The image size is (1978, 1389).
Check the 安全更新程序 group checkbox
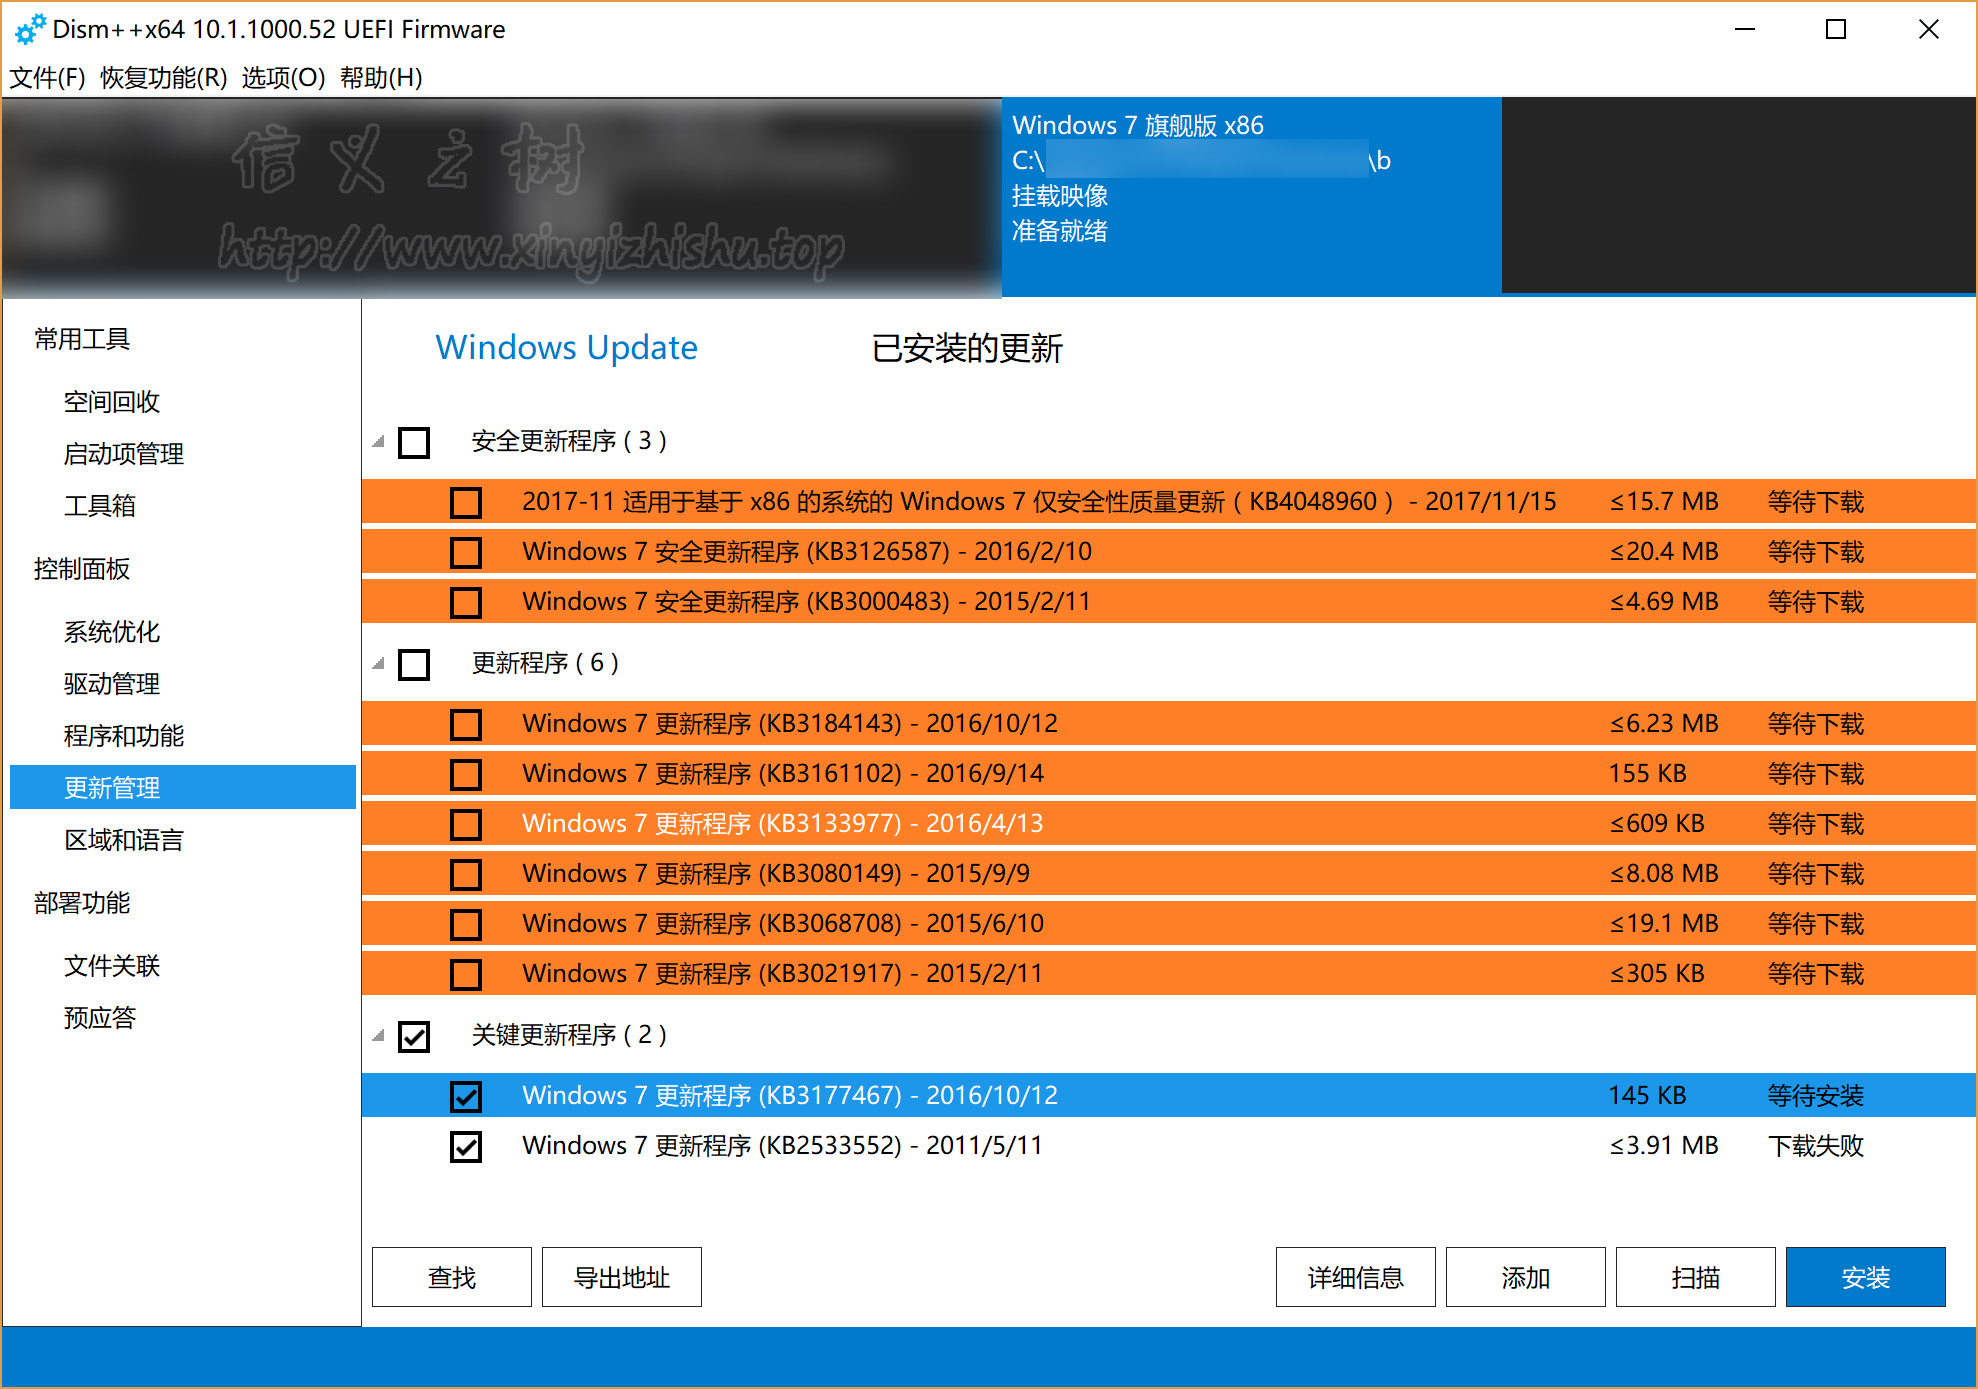click(414, 442)
